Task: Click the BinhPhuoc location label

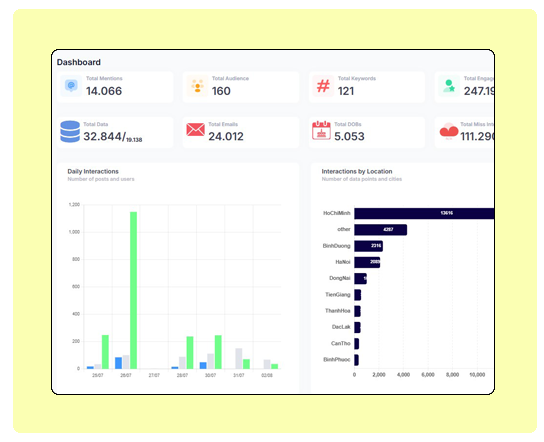Action: pos(337,359)
